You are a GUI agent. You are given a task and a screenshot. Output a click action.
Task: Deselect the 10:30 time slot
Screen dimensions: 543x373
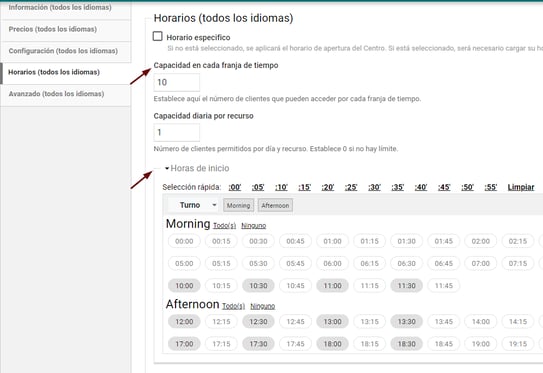click(258, 286)
